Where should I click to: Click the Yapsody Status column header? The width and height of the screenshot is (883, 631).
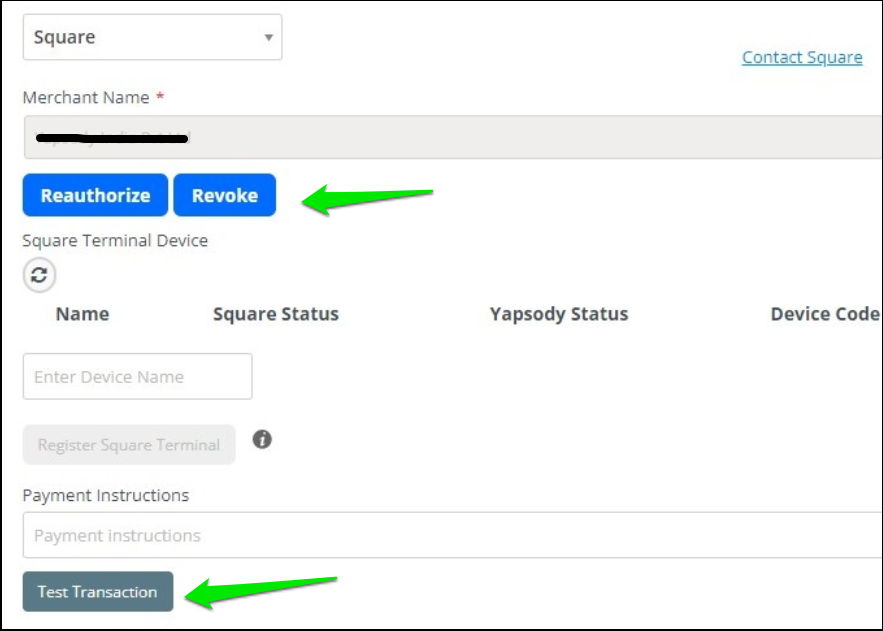559,314
